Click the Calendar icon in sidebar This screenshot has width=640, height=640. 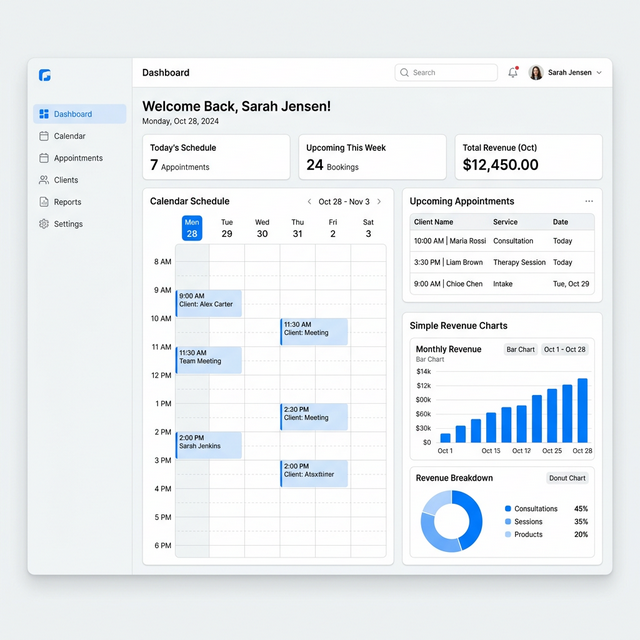click(44, 136)
